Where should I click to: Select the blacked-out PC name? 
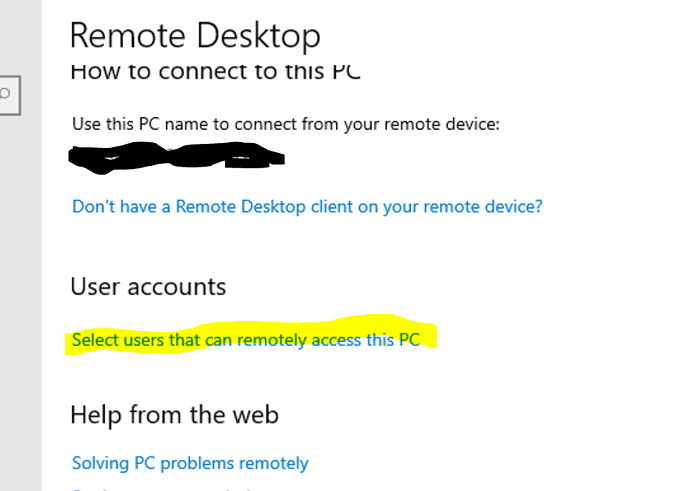pyautogui.click(x=176, y=157)
